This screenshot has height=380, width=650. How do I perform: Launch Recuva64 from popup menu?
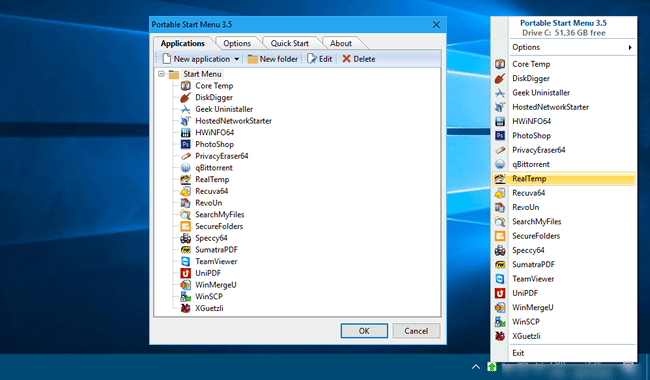click(564, 193)
